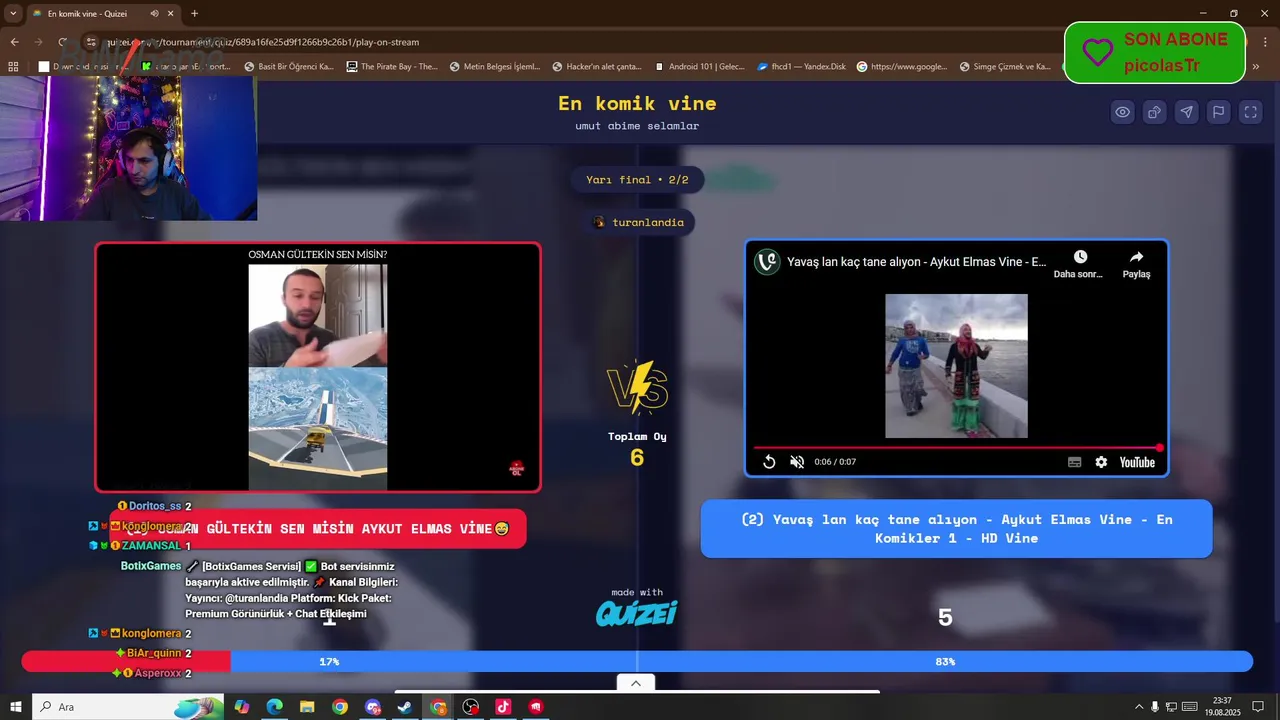1280x720 pixels.
Task: Open TikTok app from taskbar
Action: point(503,707)
